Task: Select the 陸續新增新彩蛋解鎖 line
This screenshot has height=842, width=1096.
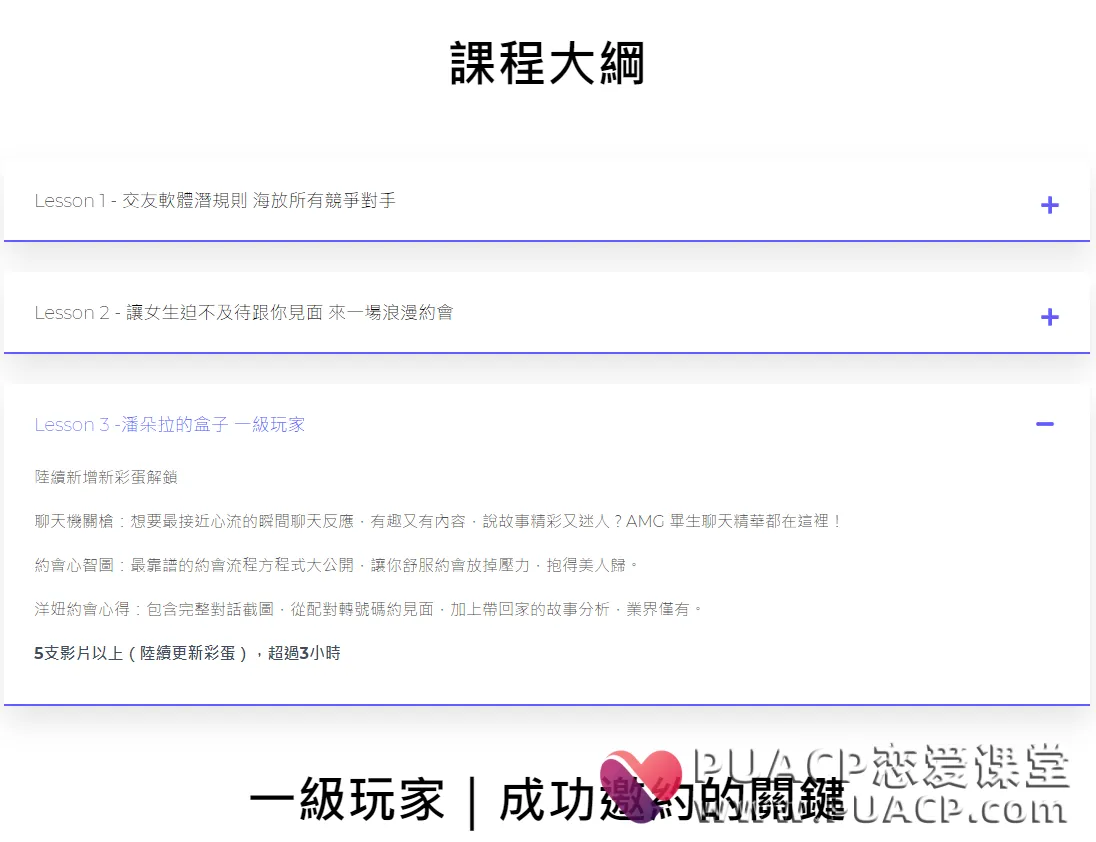Action: click(x=106, y=477)
